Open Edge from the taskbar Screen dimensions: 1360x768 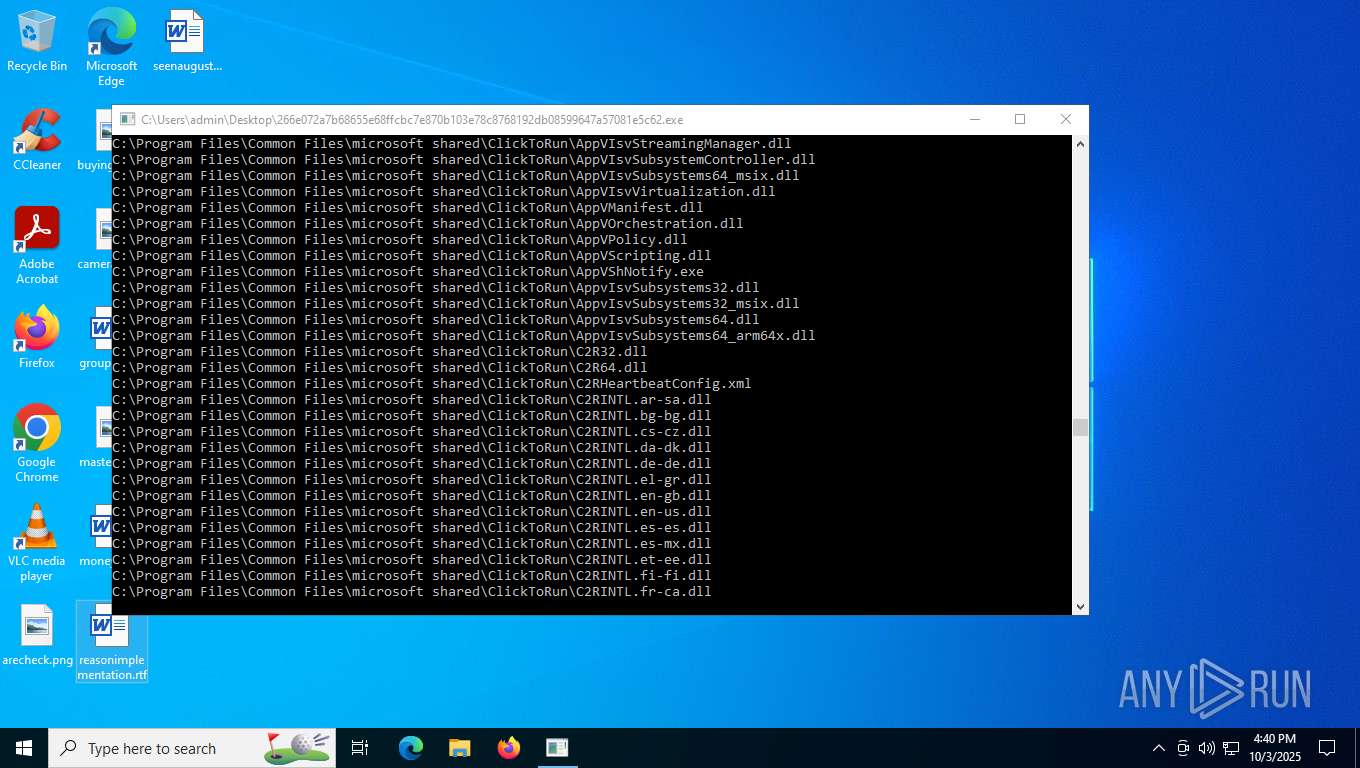click(x=411, y=748)
